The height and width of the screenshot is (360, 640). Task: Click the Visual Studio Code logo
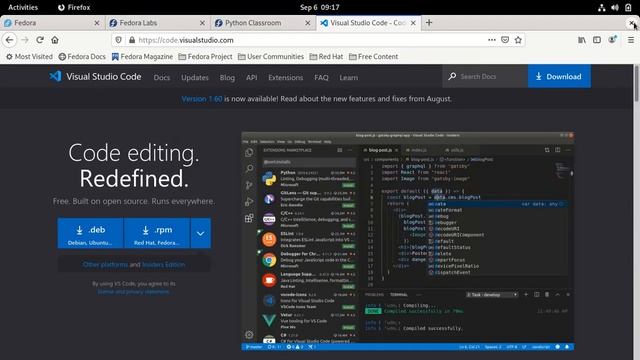pos(95,77)
